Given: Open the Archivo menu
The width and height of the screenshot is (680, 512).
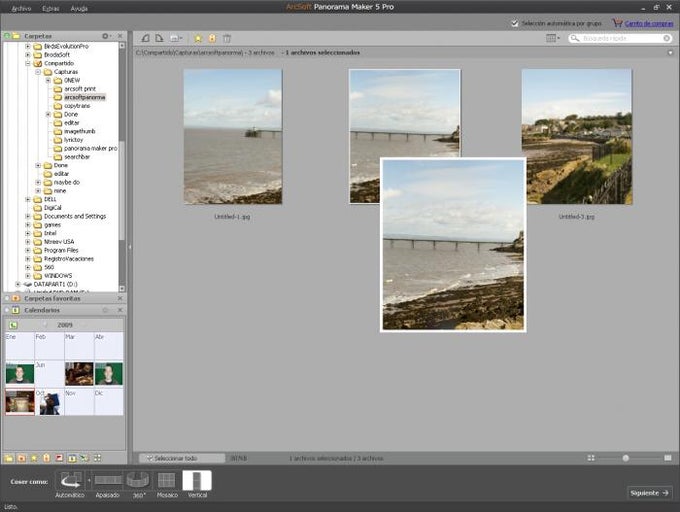Looking at the screenshot, I should tap(21, 8).
